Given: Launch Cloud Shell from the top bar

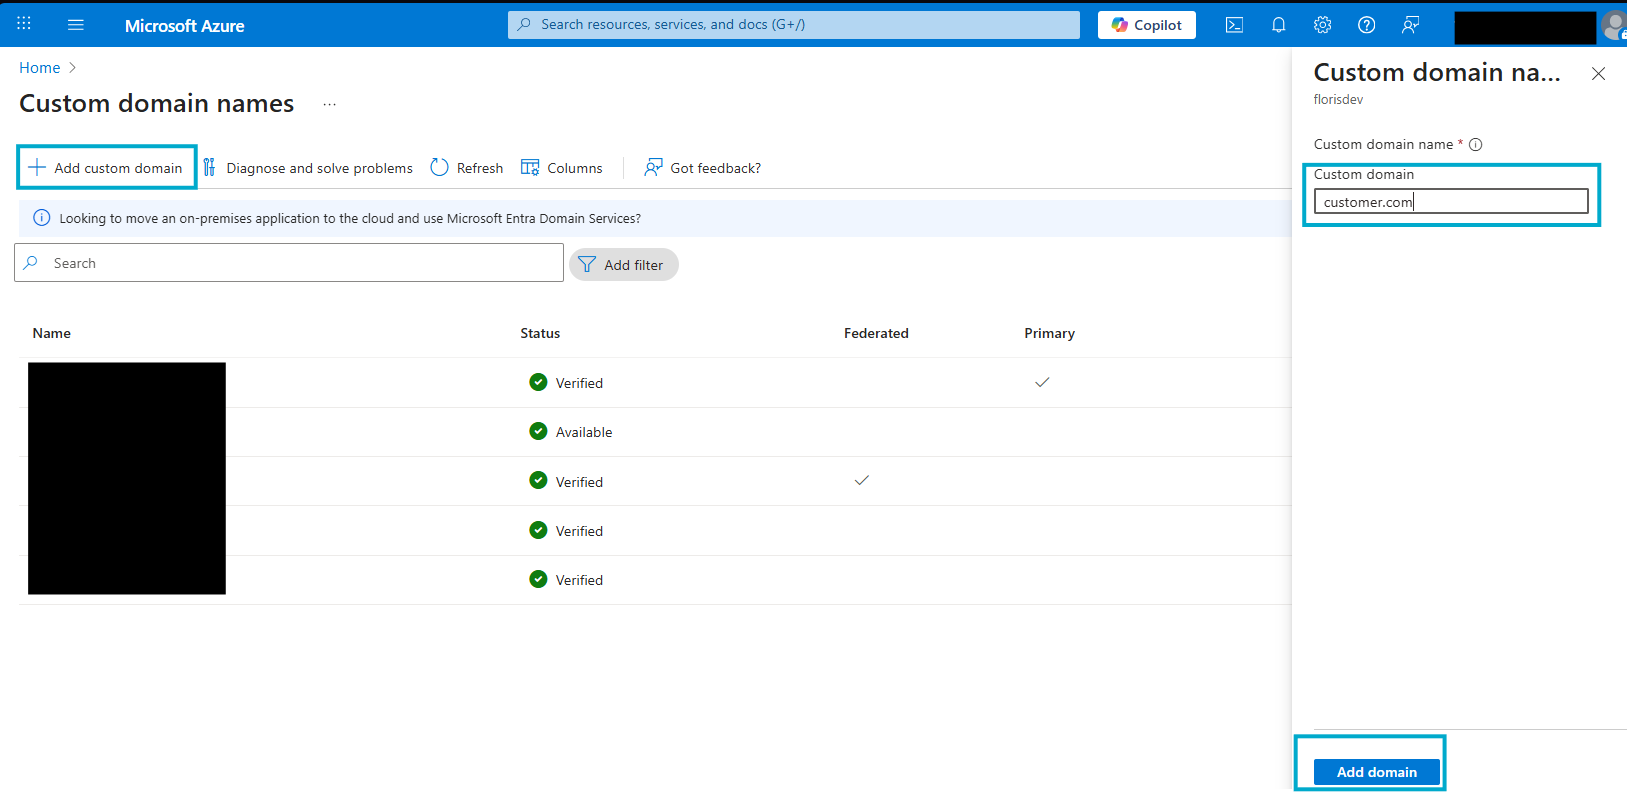Looking at the screenshot, I should tap(1234, 25).
